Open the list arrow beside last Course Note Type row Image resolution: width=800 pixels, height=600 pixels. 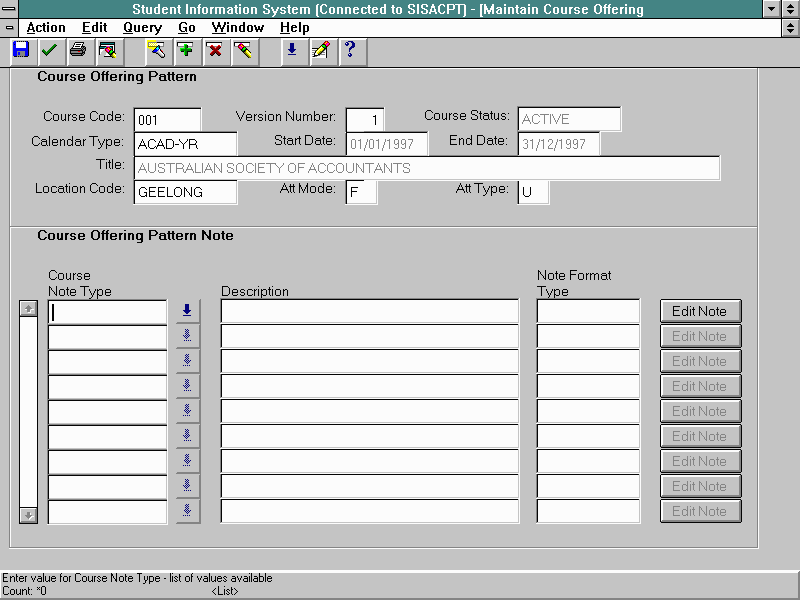pos(187,511)
